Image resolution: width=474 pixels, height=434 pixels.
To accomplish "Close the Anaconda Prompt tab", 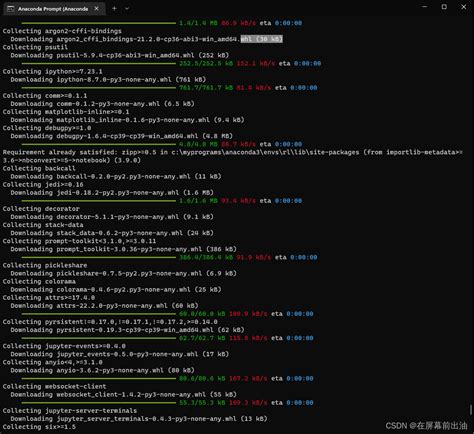I will 96,9.
